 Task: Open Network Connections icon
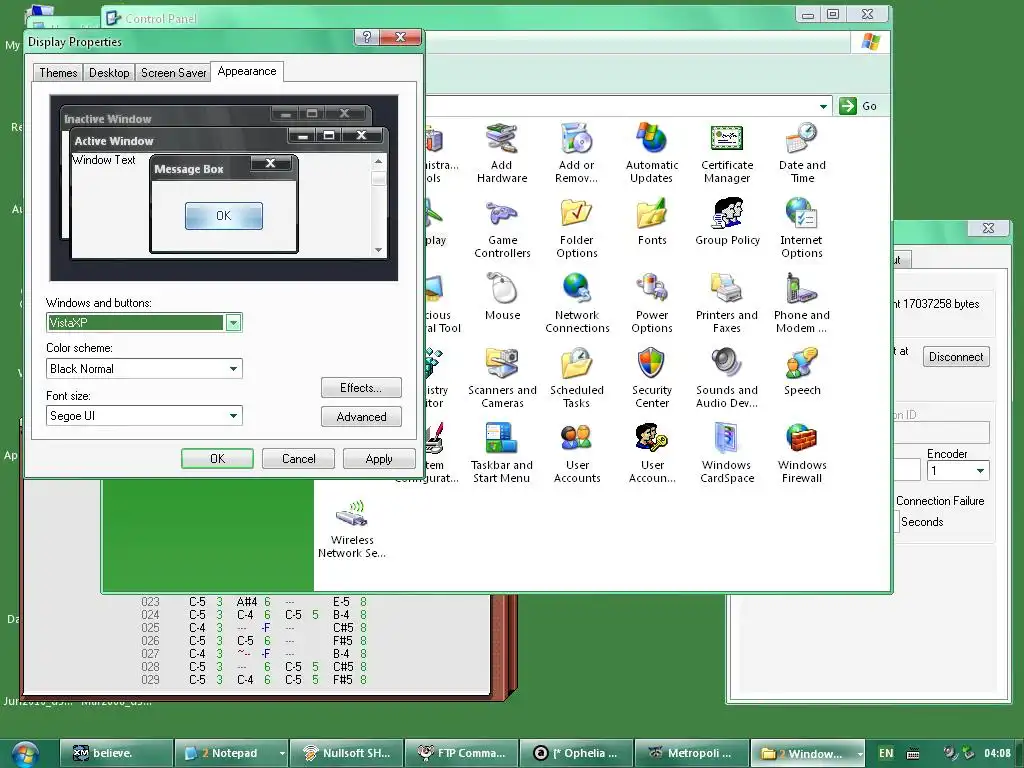tap(577, 303)
